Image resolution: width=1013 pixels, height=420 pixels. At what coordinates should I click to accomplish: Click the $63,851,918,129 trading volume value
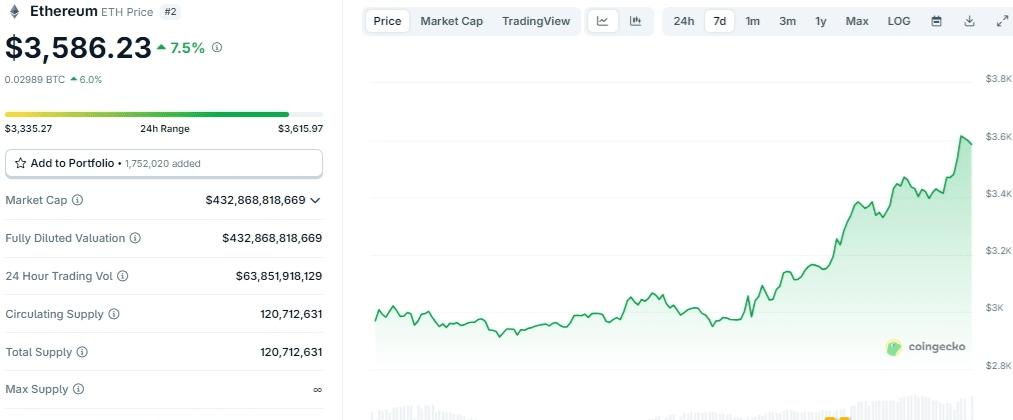[x=279, y=277]
